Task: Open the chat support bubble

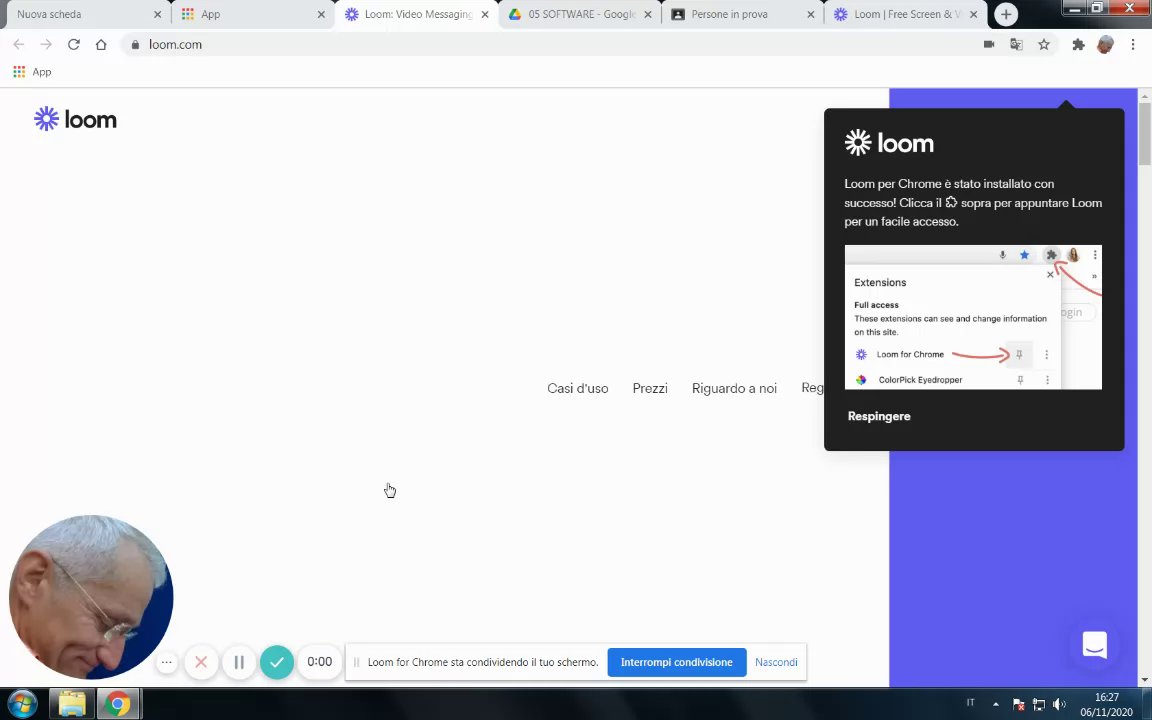Action: coord(1095,645)
